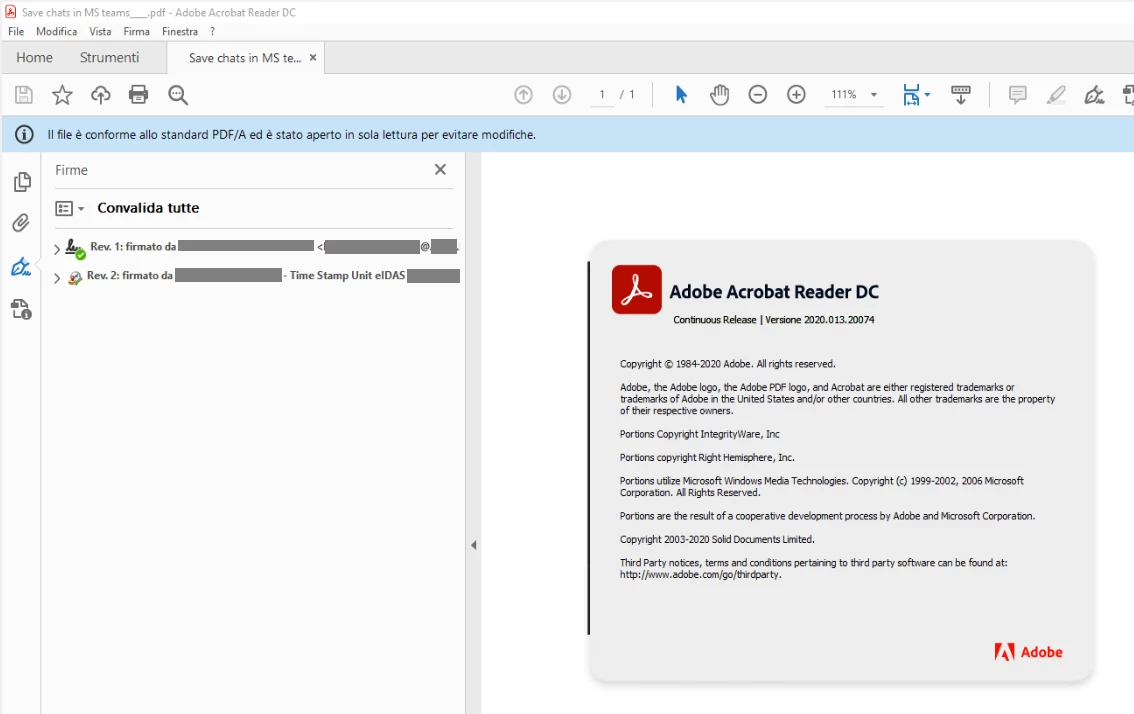Screen dimensions: 1134x714
Task: Switch to the Home tab
Action: 34,57
